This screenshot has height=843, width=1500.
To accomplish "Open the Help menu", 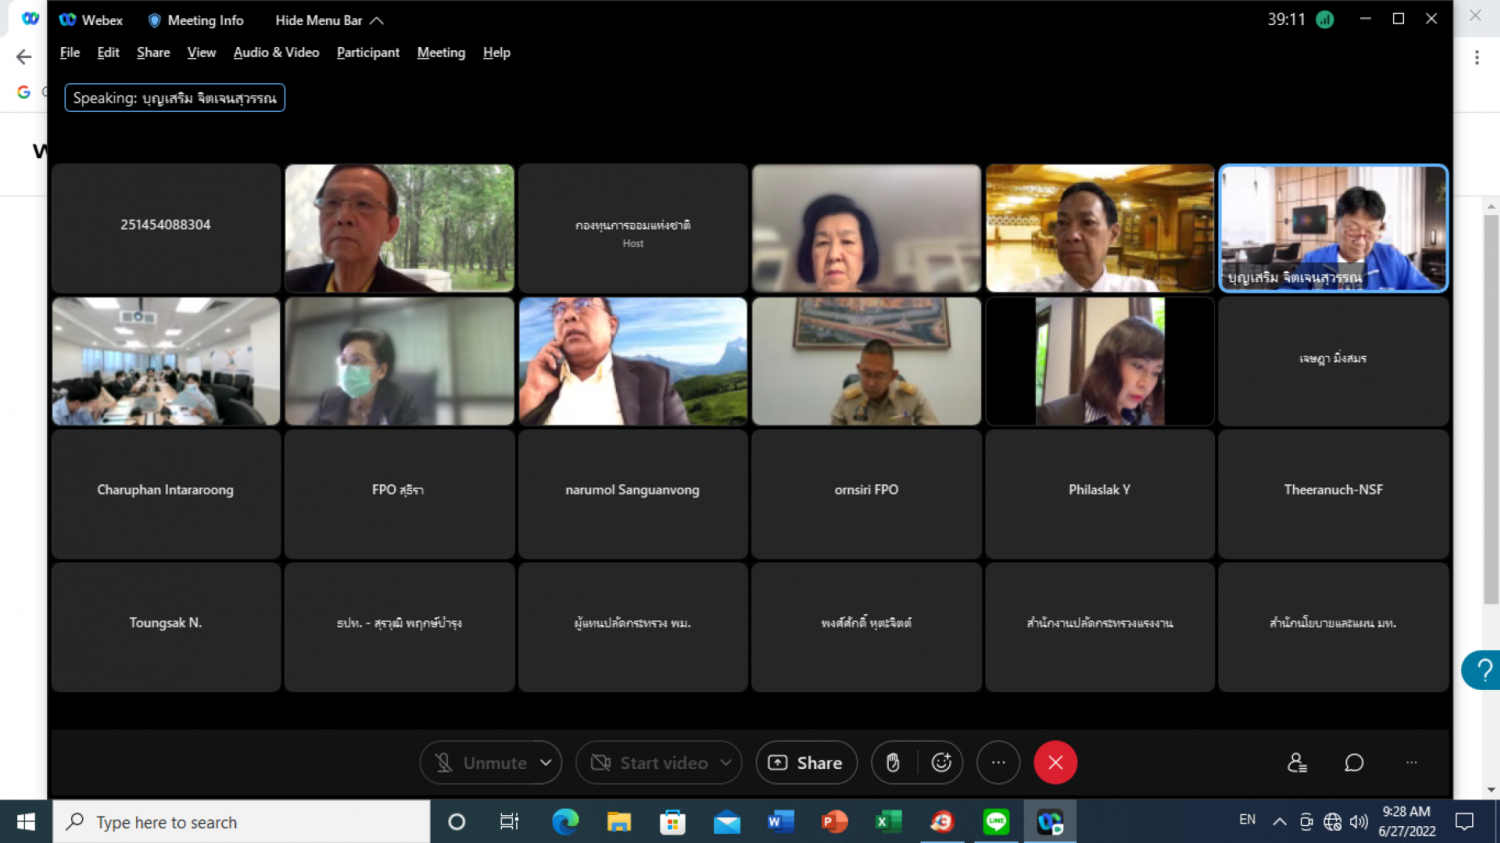I will tap(496, 52).
